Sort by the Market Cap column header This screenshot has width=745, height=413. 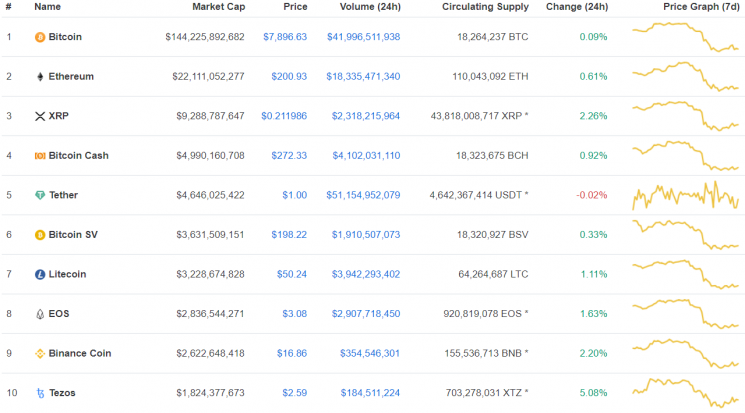click(219, 7)
